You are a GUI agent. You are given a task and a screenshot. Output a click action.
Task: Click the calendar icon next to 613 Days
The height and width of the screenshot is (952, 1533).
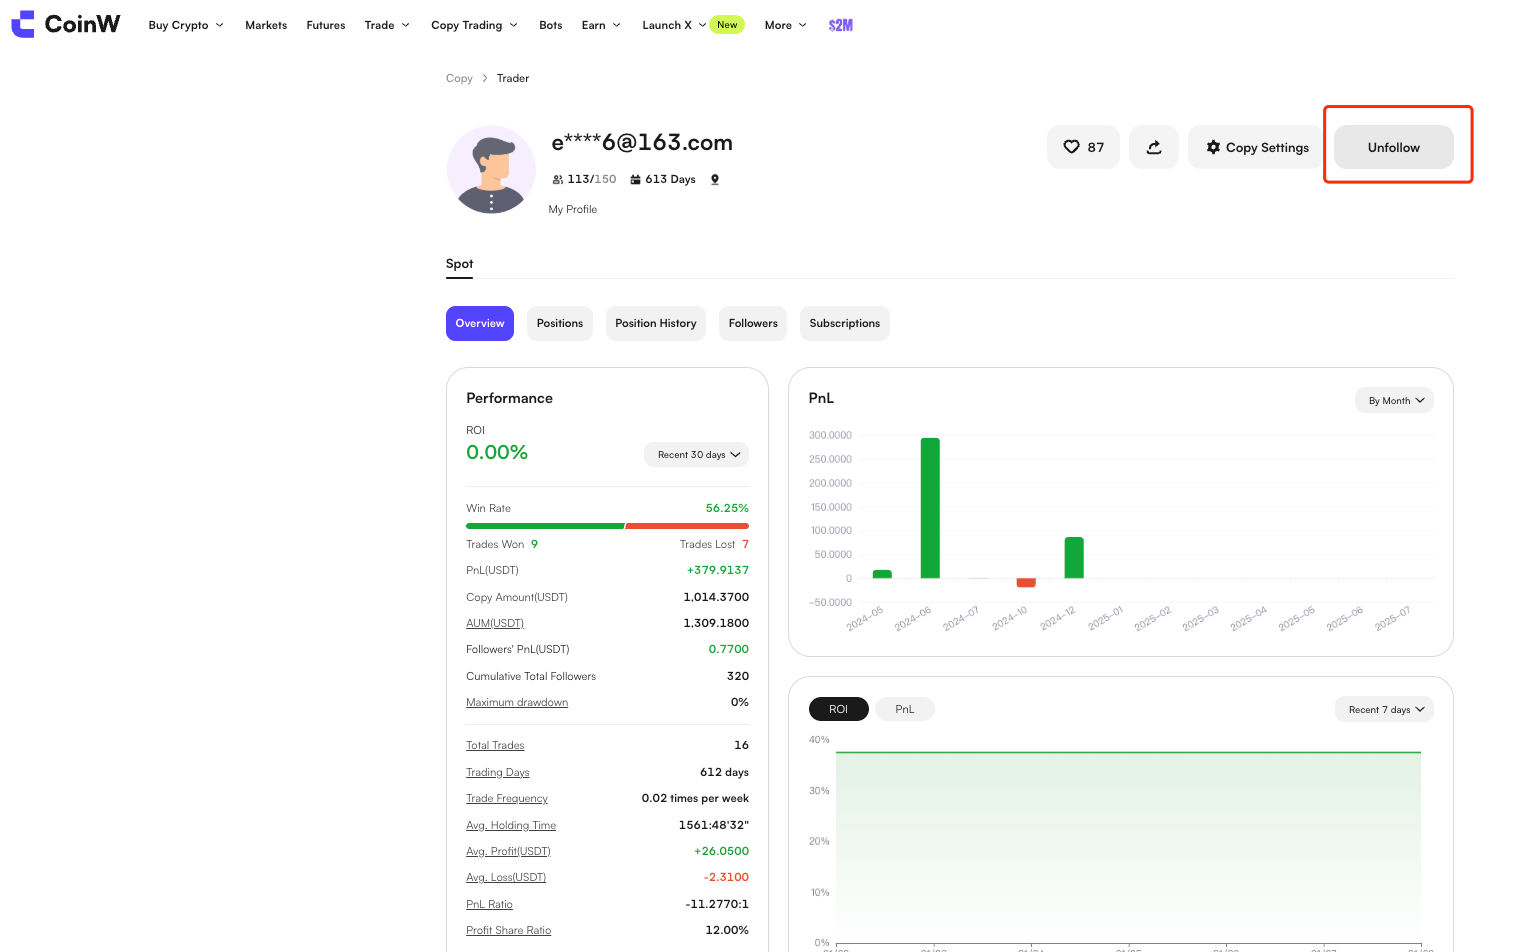pyautogui.click(x=635, y=180)
